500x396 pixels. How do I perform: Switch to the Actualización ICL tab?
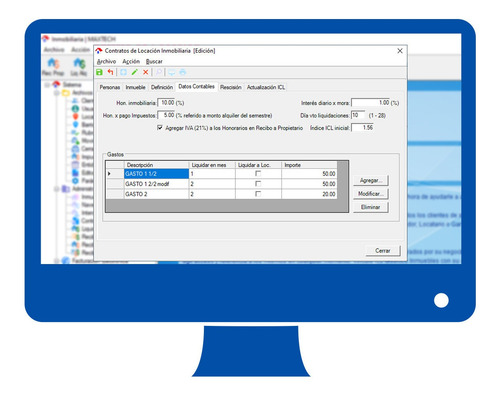pyautogui.click(x=266, y=87)
